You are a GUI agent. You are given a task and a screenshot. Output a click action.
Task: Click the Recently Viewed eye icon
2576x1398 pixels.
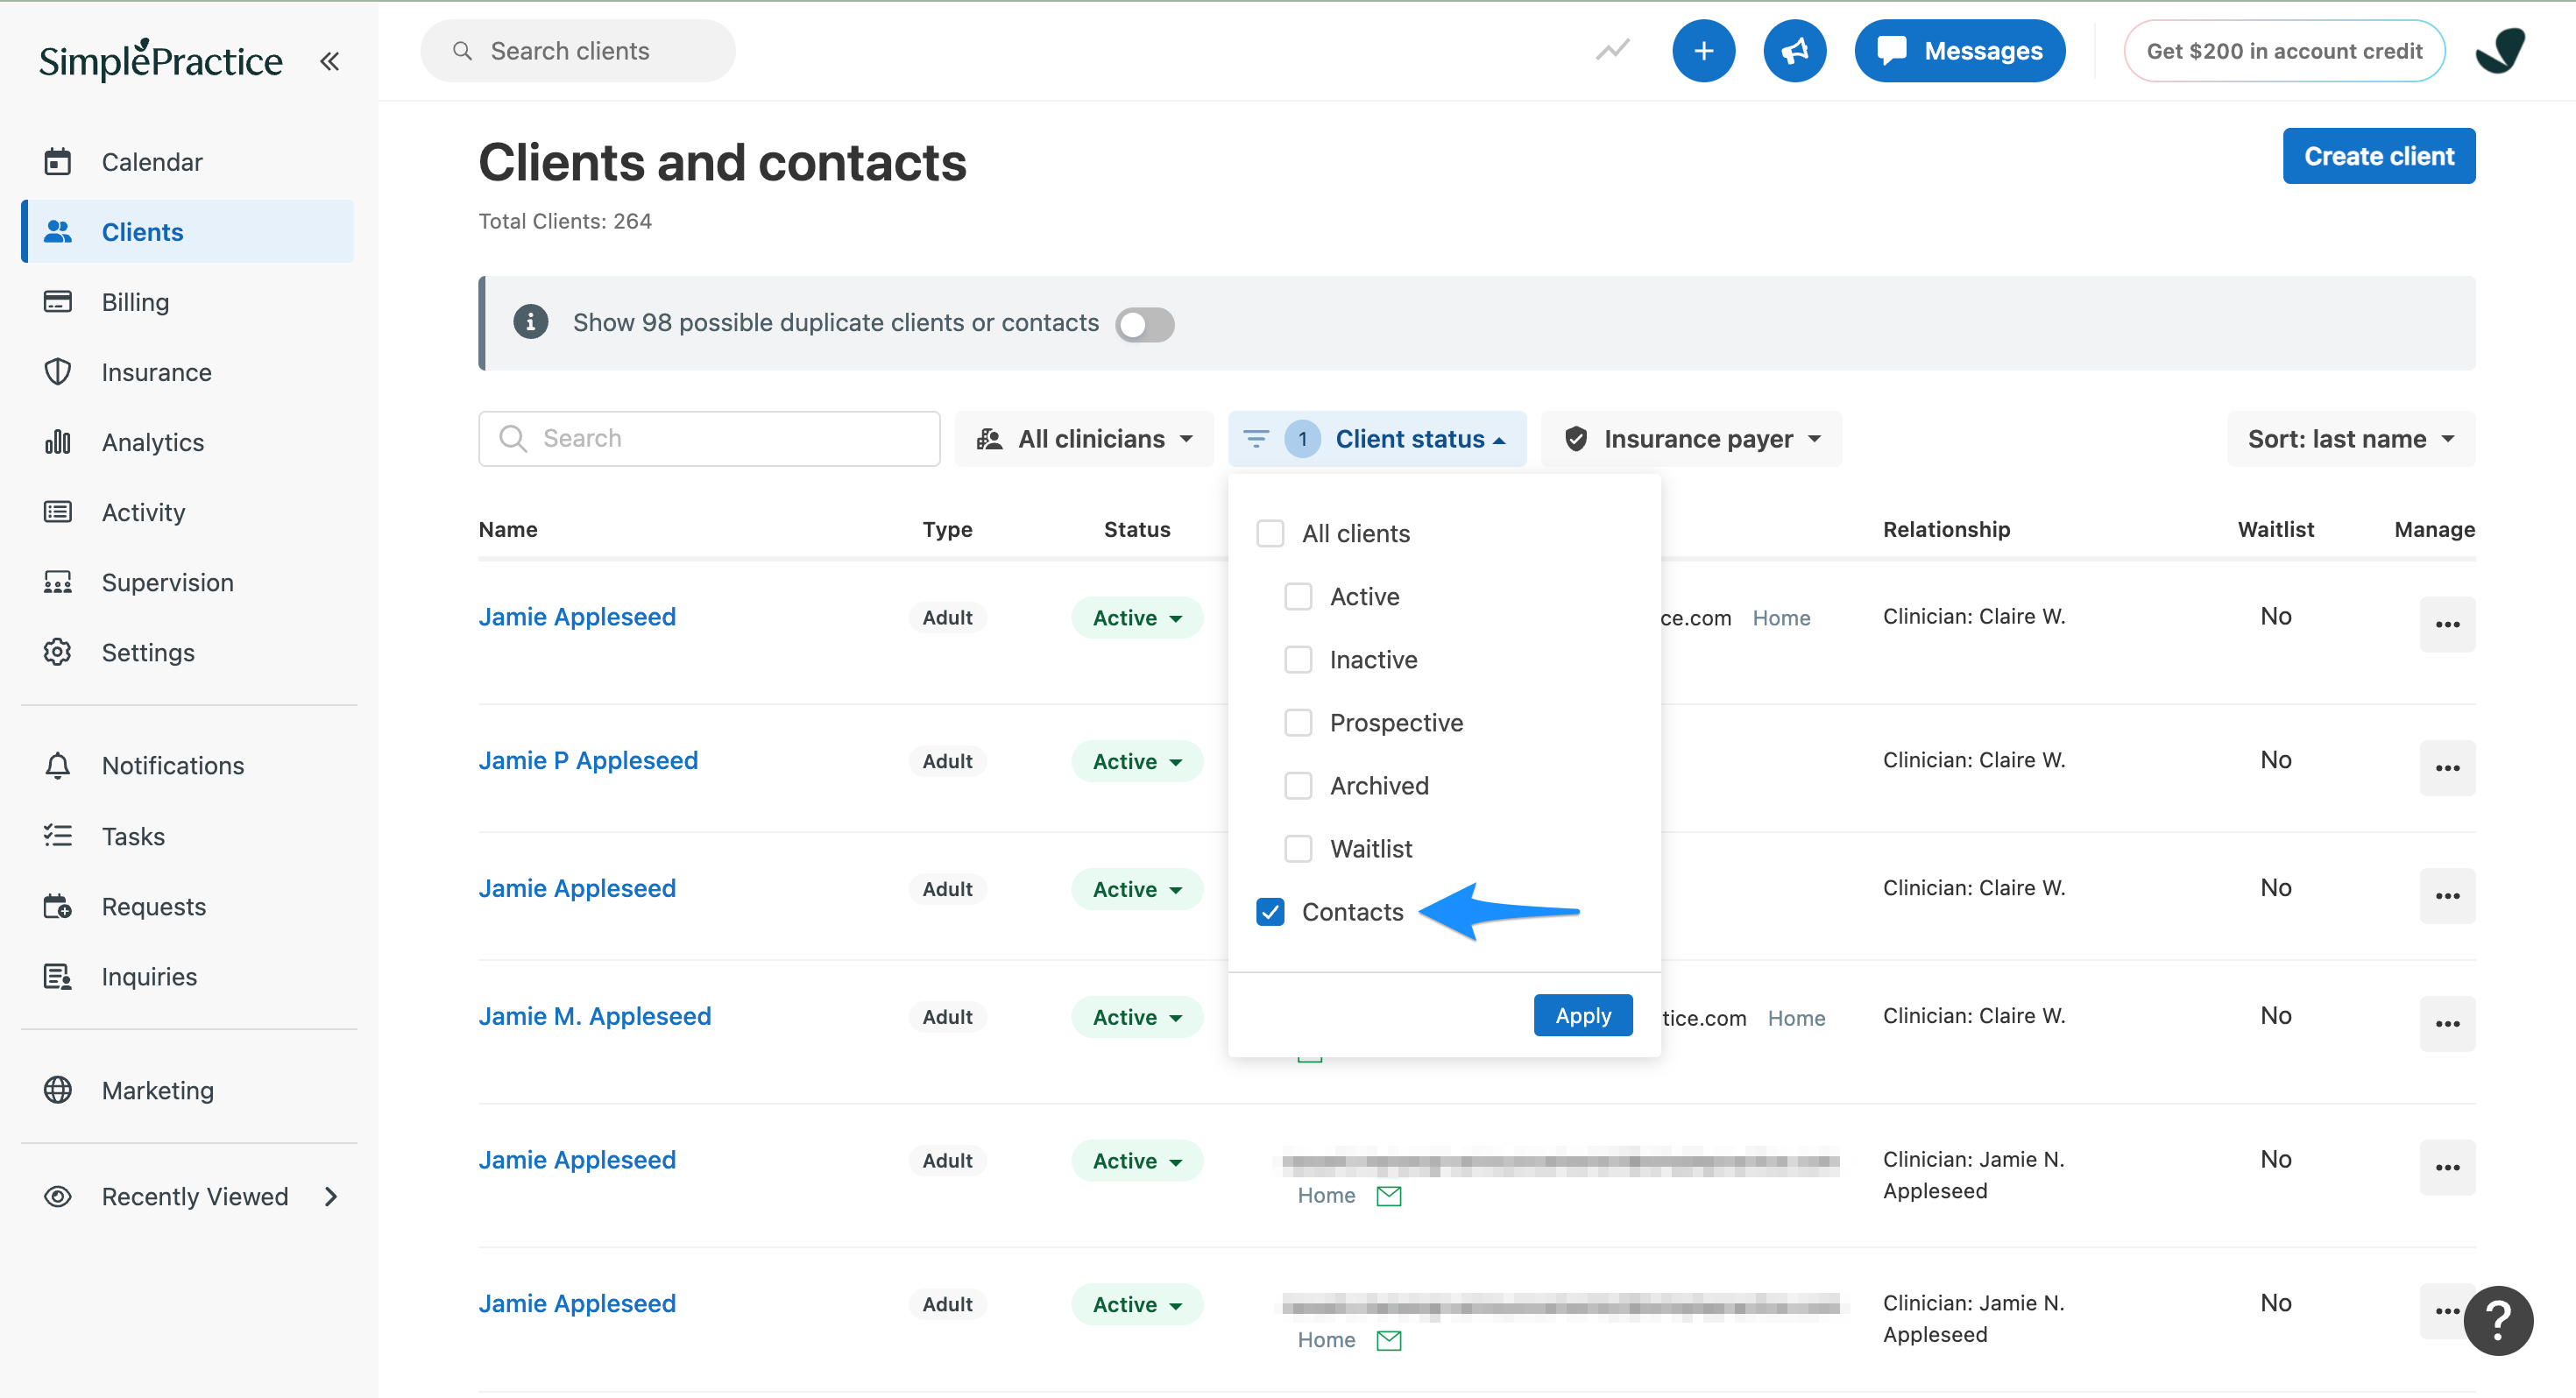[x=58, y=1196]
